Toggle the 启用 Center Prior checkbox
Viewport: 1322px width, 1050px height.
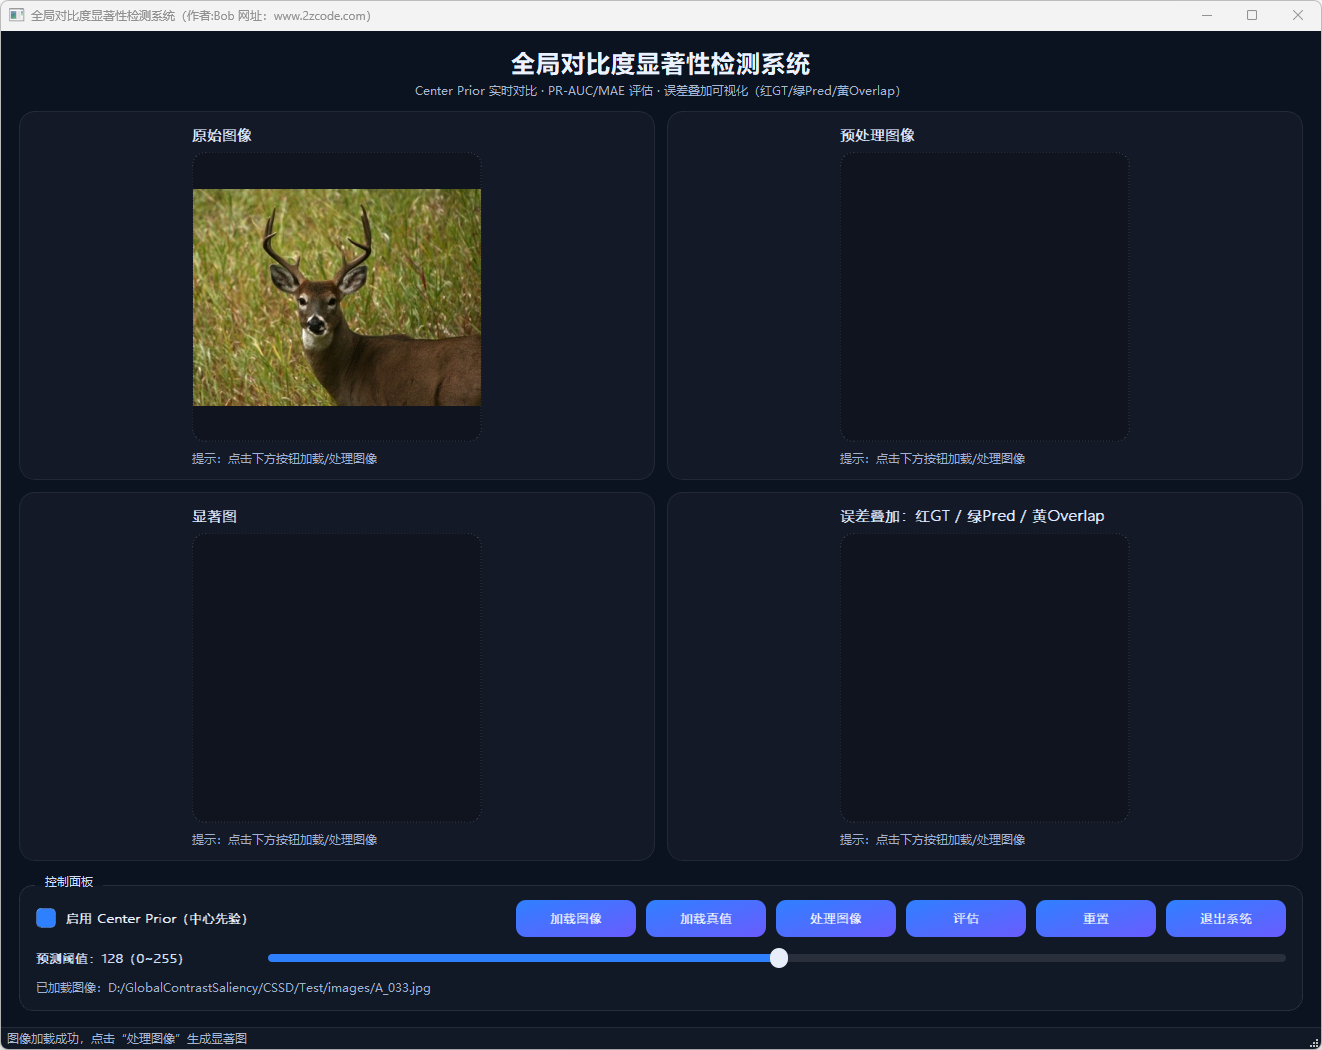(x=46, y=918)
